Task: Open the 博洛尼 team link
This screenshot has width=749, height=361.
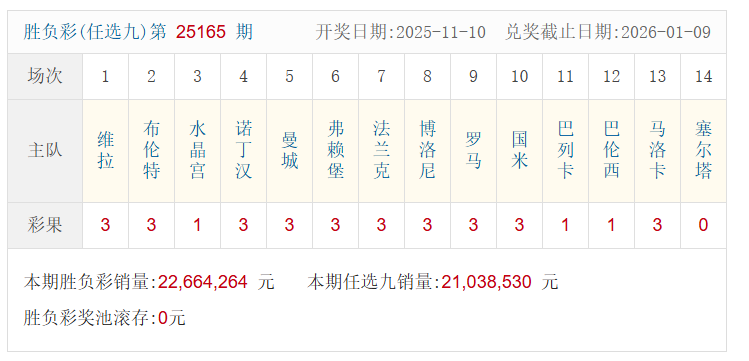Action: [427, 150]
